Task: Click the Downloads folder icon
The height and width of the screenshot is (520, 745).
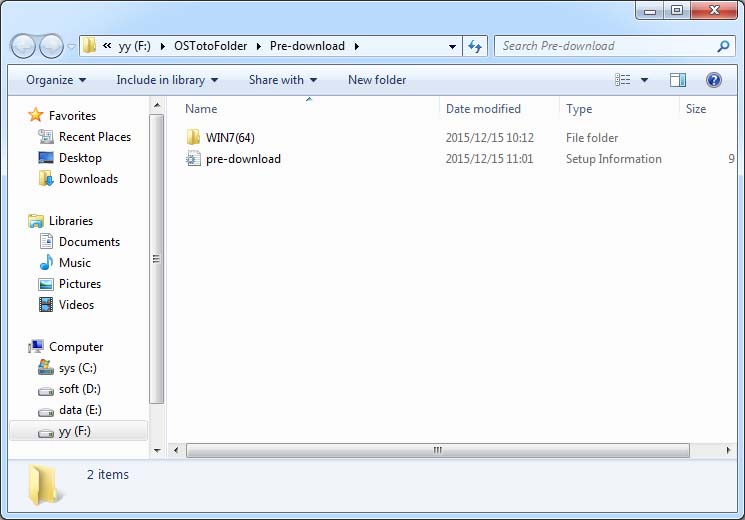Action: (46, 179)
